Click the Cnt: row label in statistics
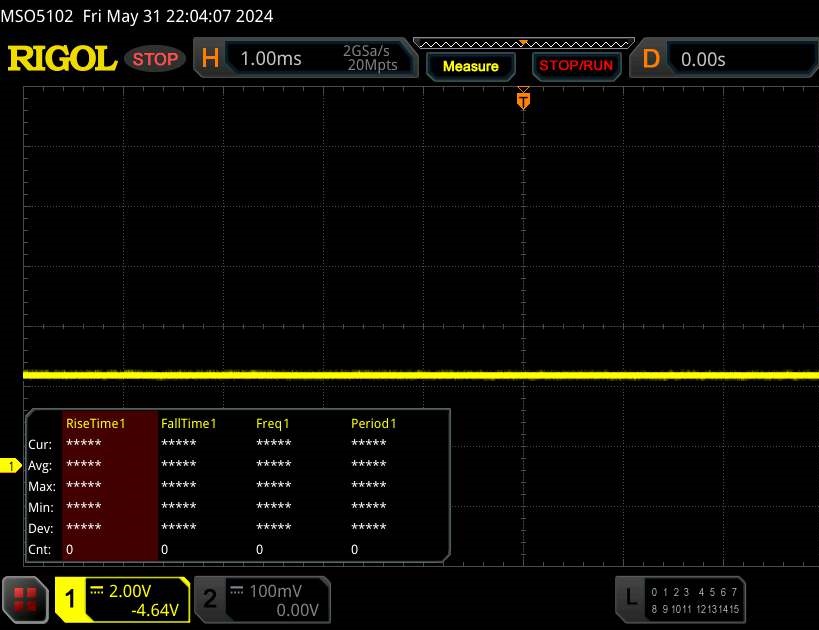Screen dimensions: 819x630 coord(40,550)
